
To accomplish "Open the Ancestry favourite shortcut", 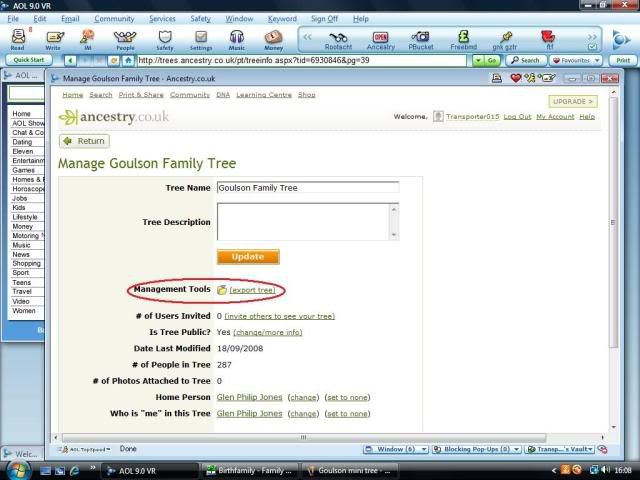I will [380, 40].
